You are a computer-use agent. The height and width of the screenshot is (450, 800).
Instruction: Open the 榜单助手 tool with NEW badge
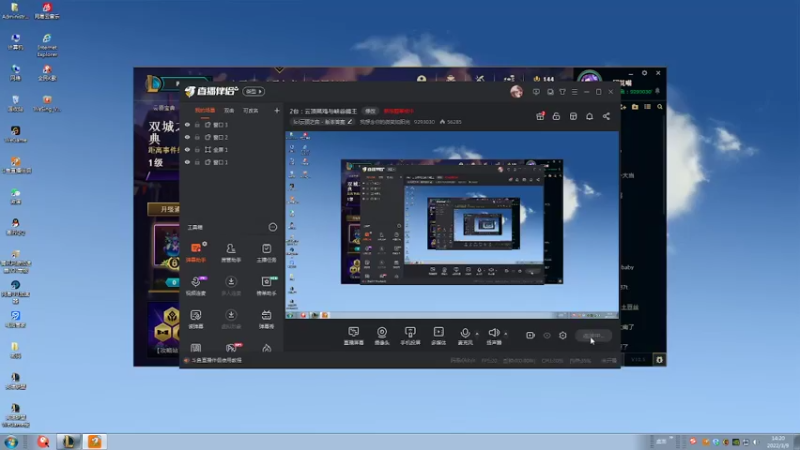coord(266,286)
